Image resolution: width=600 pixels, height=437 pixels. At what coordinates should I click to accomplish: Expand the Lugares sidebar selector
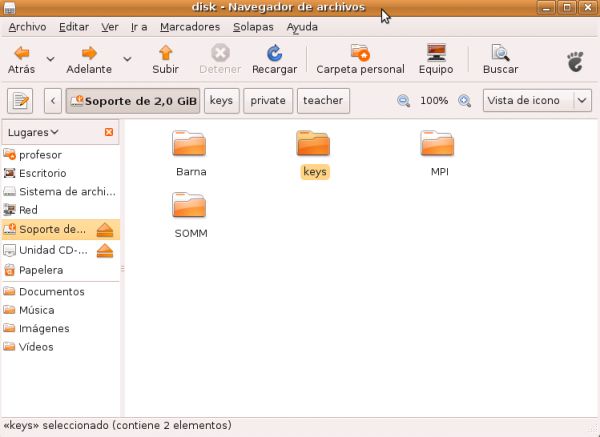33,132
